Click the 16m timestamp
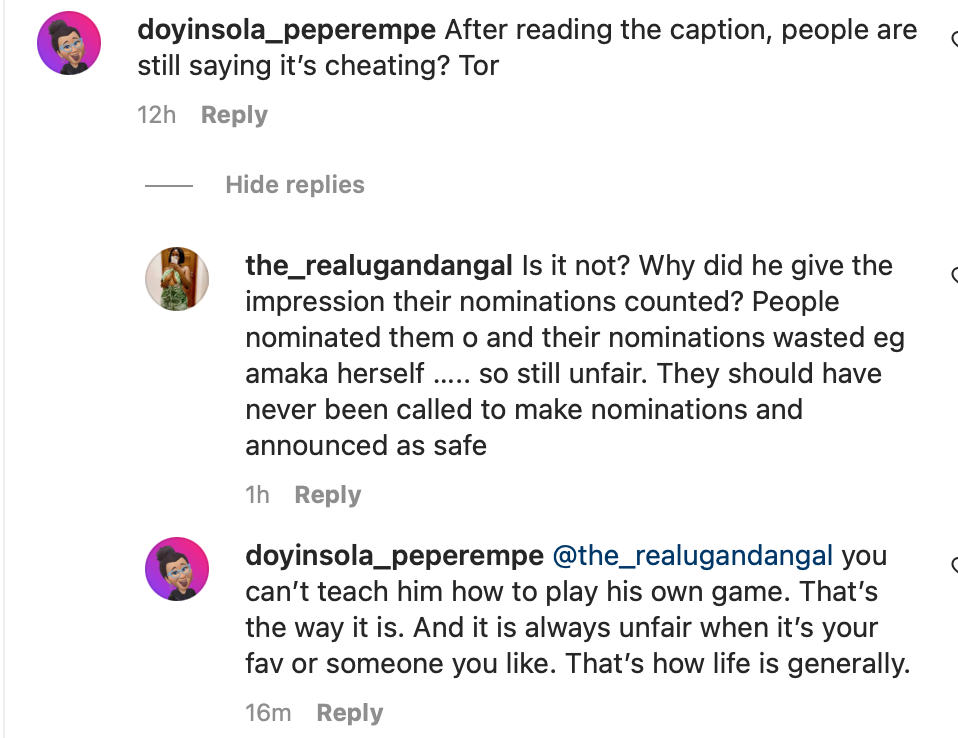Viewport: 958px width, 738px height. [x=268, y=713]
